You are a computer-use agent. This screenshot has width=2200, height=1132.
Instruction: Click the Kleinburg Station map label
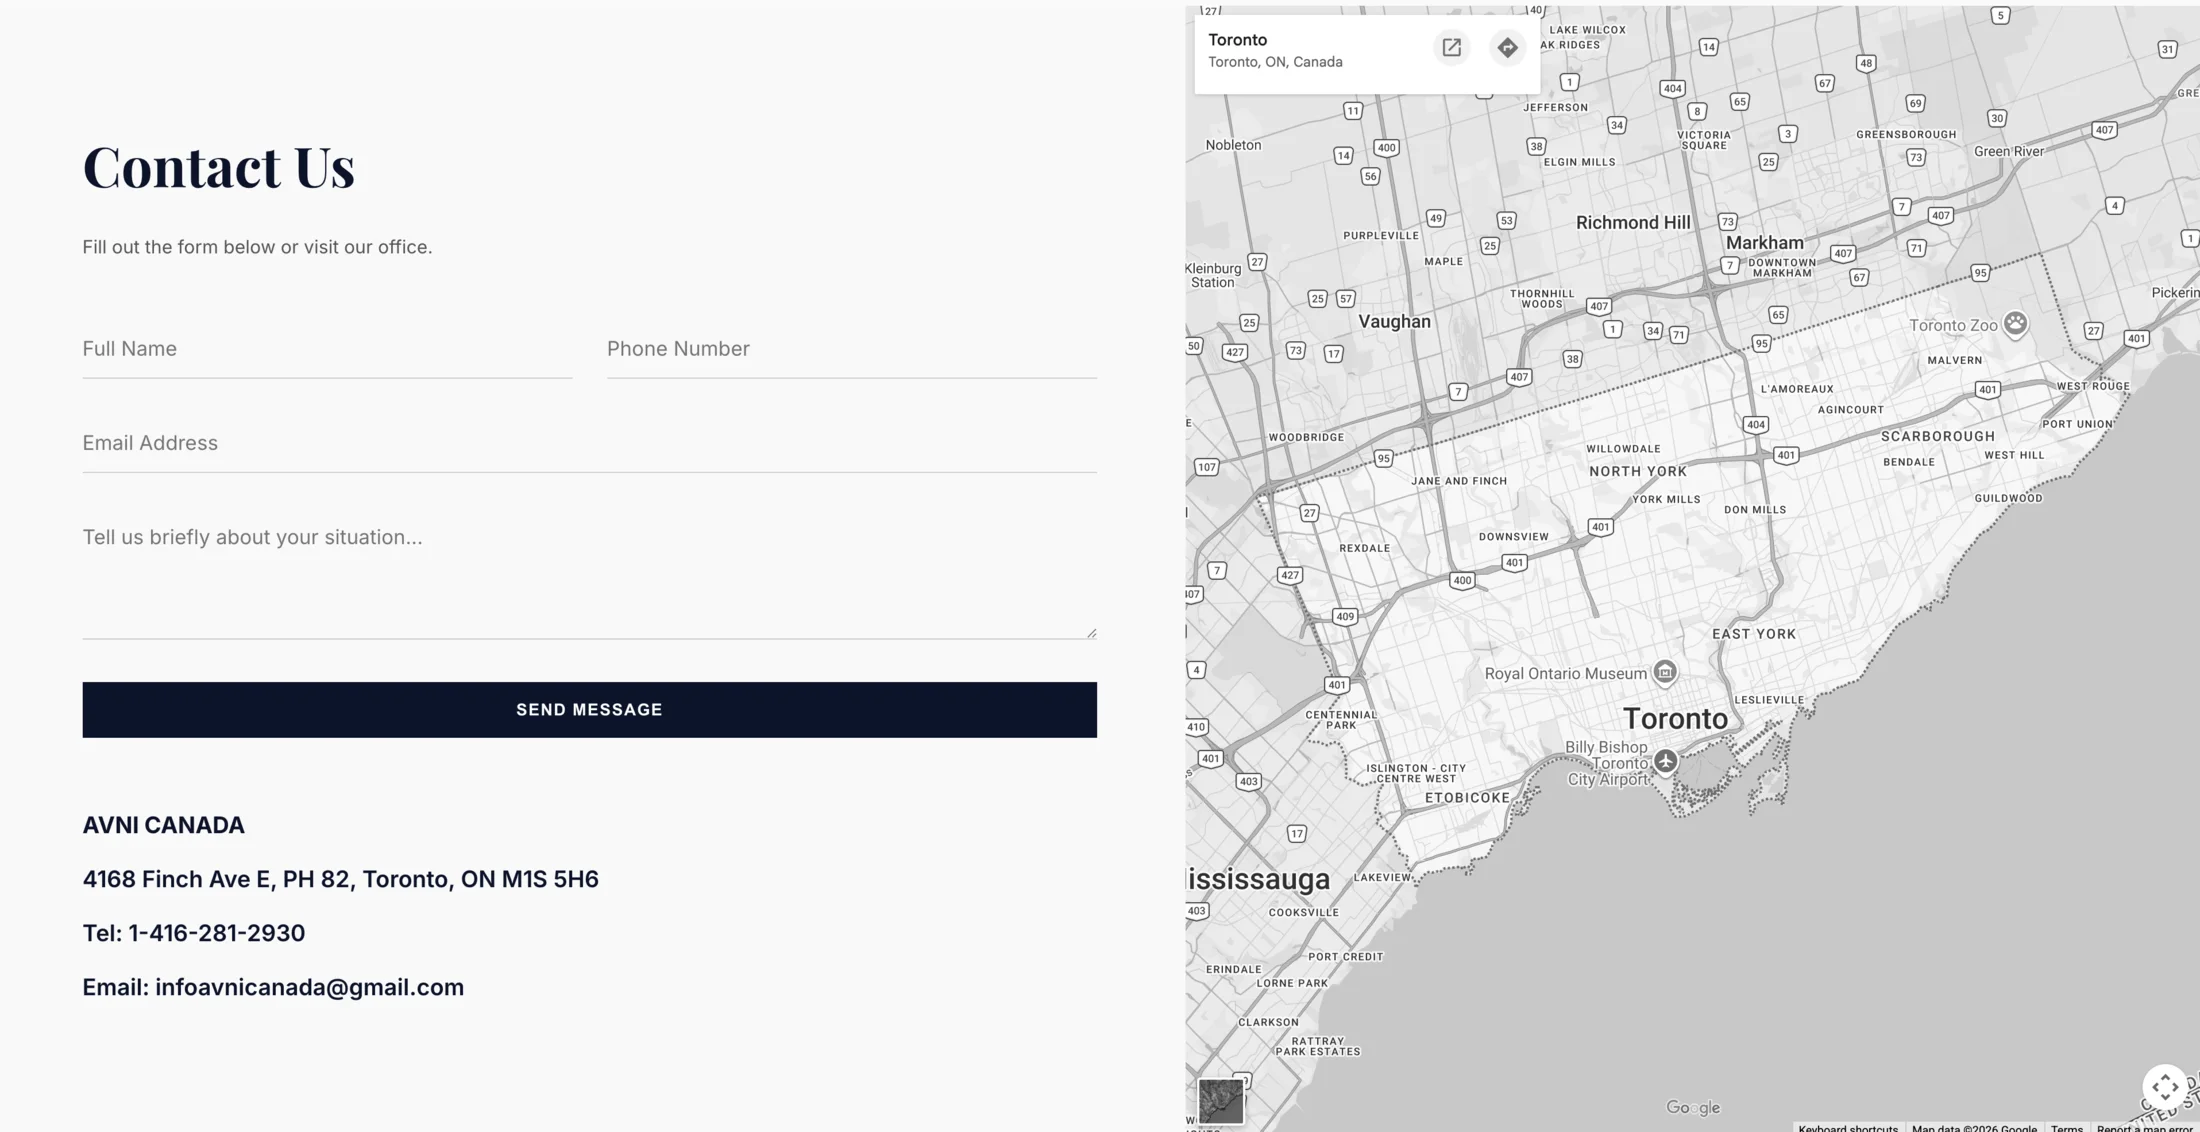pyautogui.click(x=1213, y=276)
